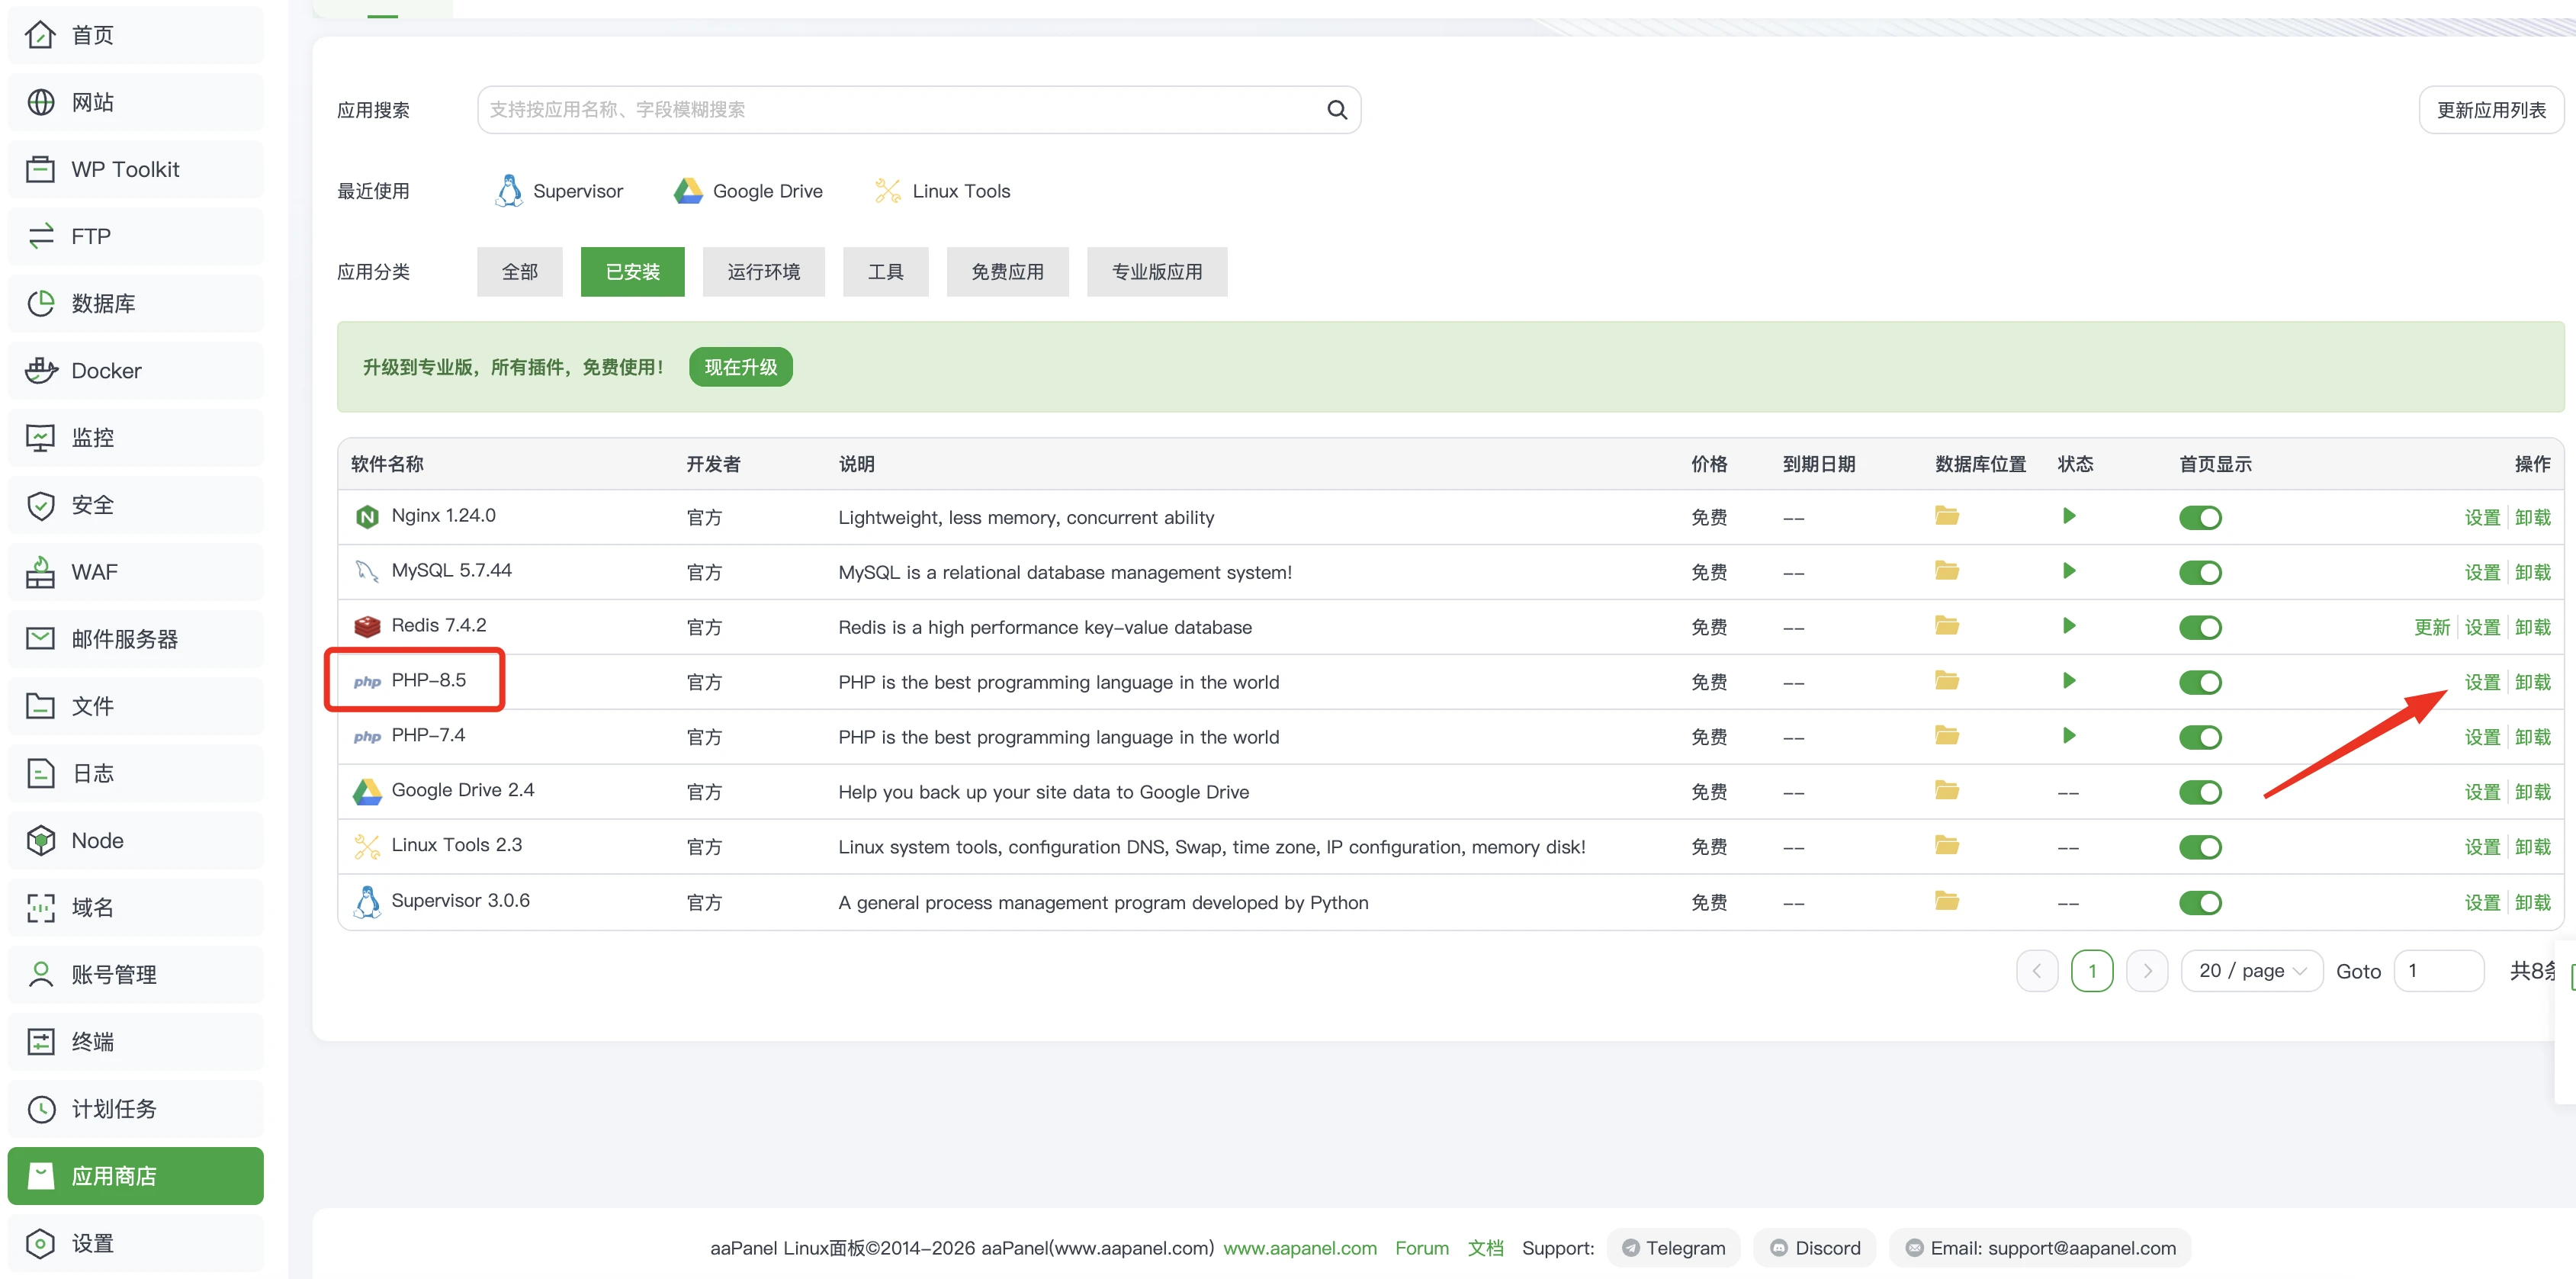Expand the 20 / page dropdown
Image resolution: width=2576 pixels, height=1279 pixels.
2251,971
